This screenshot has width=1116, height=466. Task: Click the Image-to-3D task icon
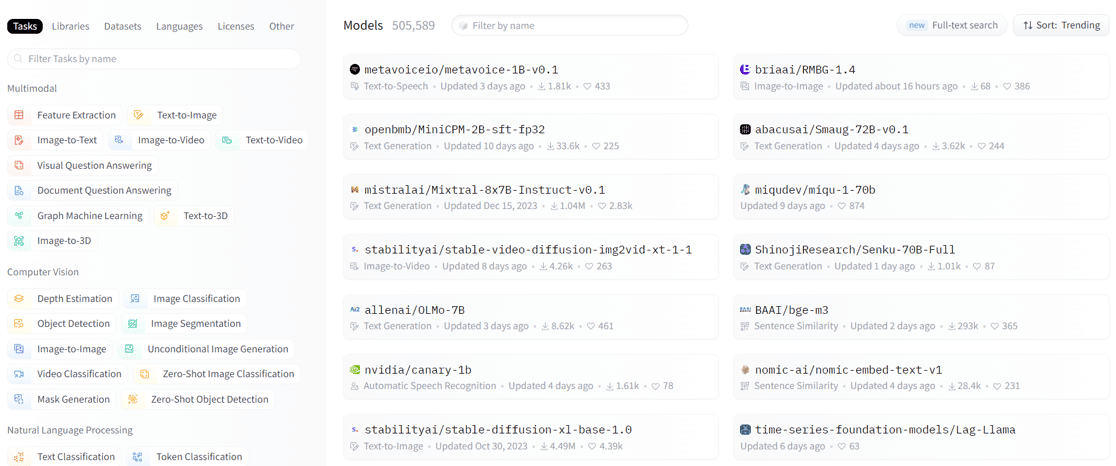(19, 241)
